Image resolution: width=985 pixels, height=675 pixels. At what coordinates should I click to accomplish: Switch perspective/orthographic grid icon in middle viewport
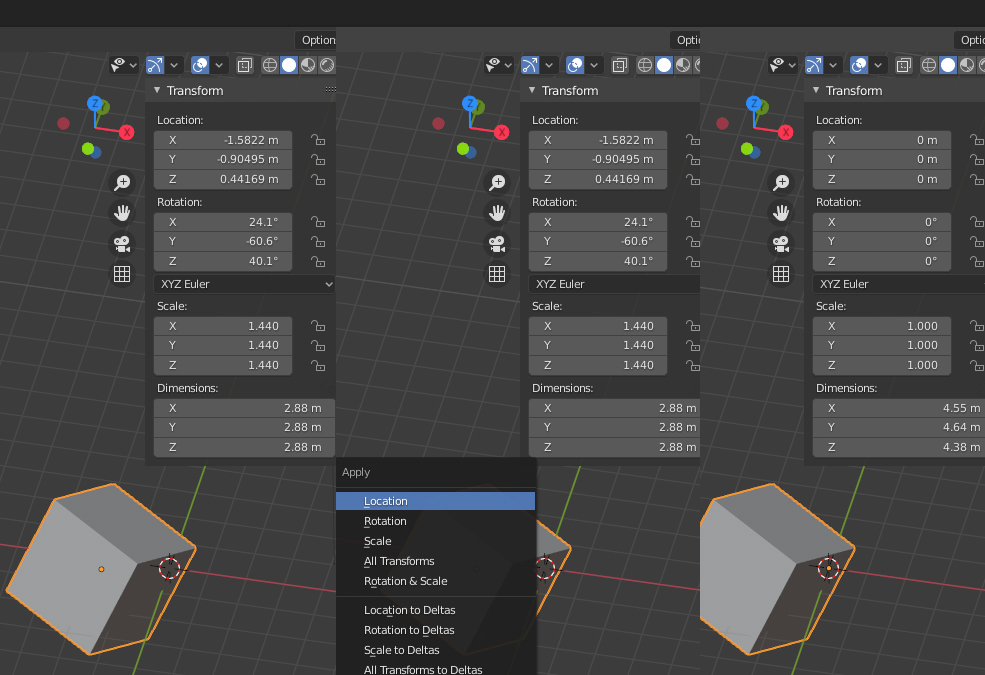point(497,274)
